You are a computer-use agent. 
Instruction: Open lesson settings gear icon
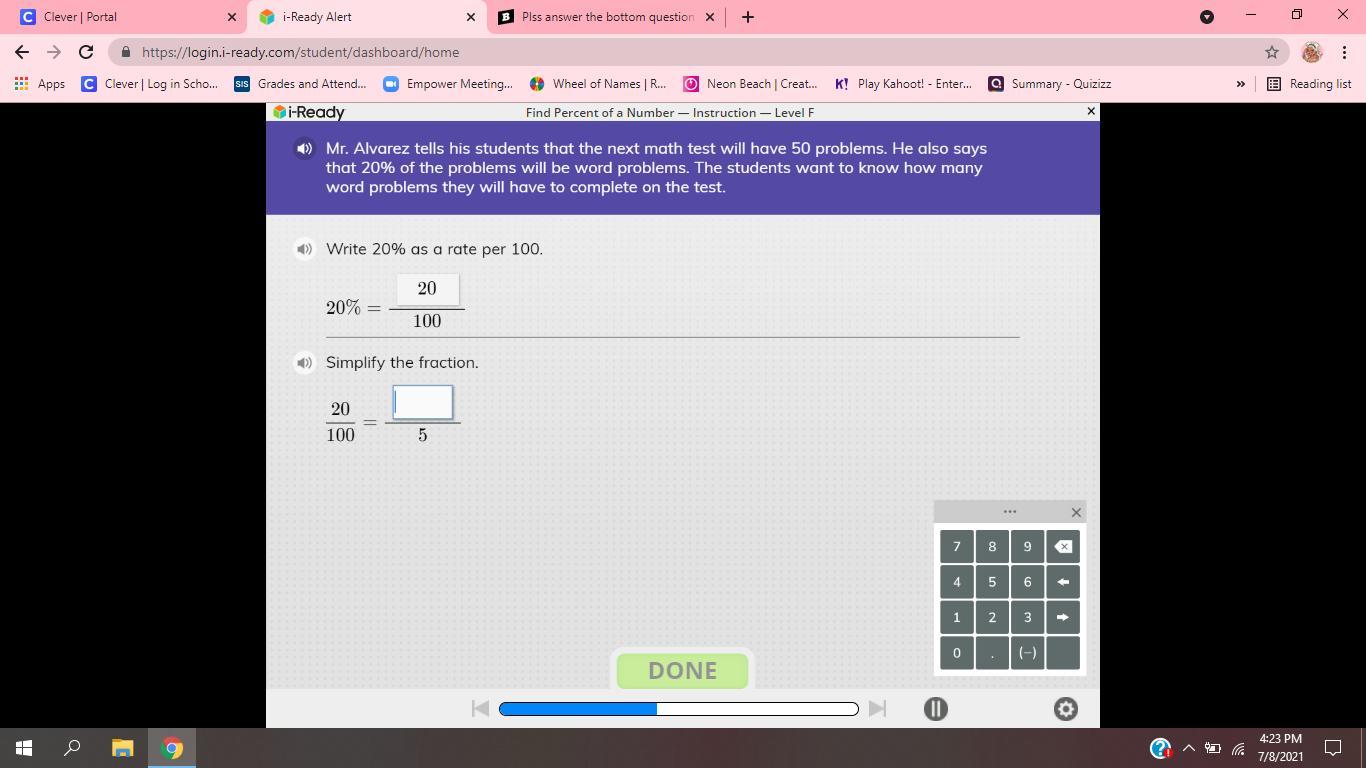tap(1066, 708)
